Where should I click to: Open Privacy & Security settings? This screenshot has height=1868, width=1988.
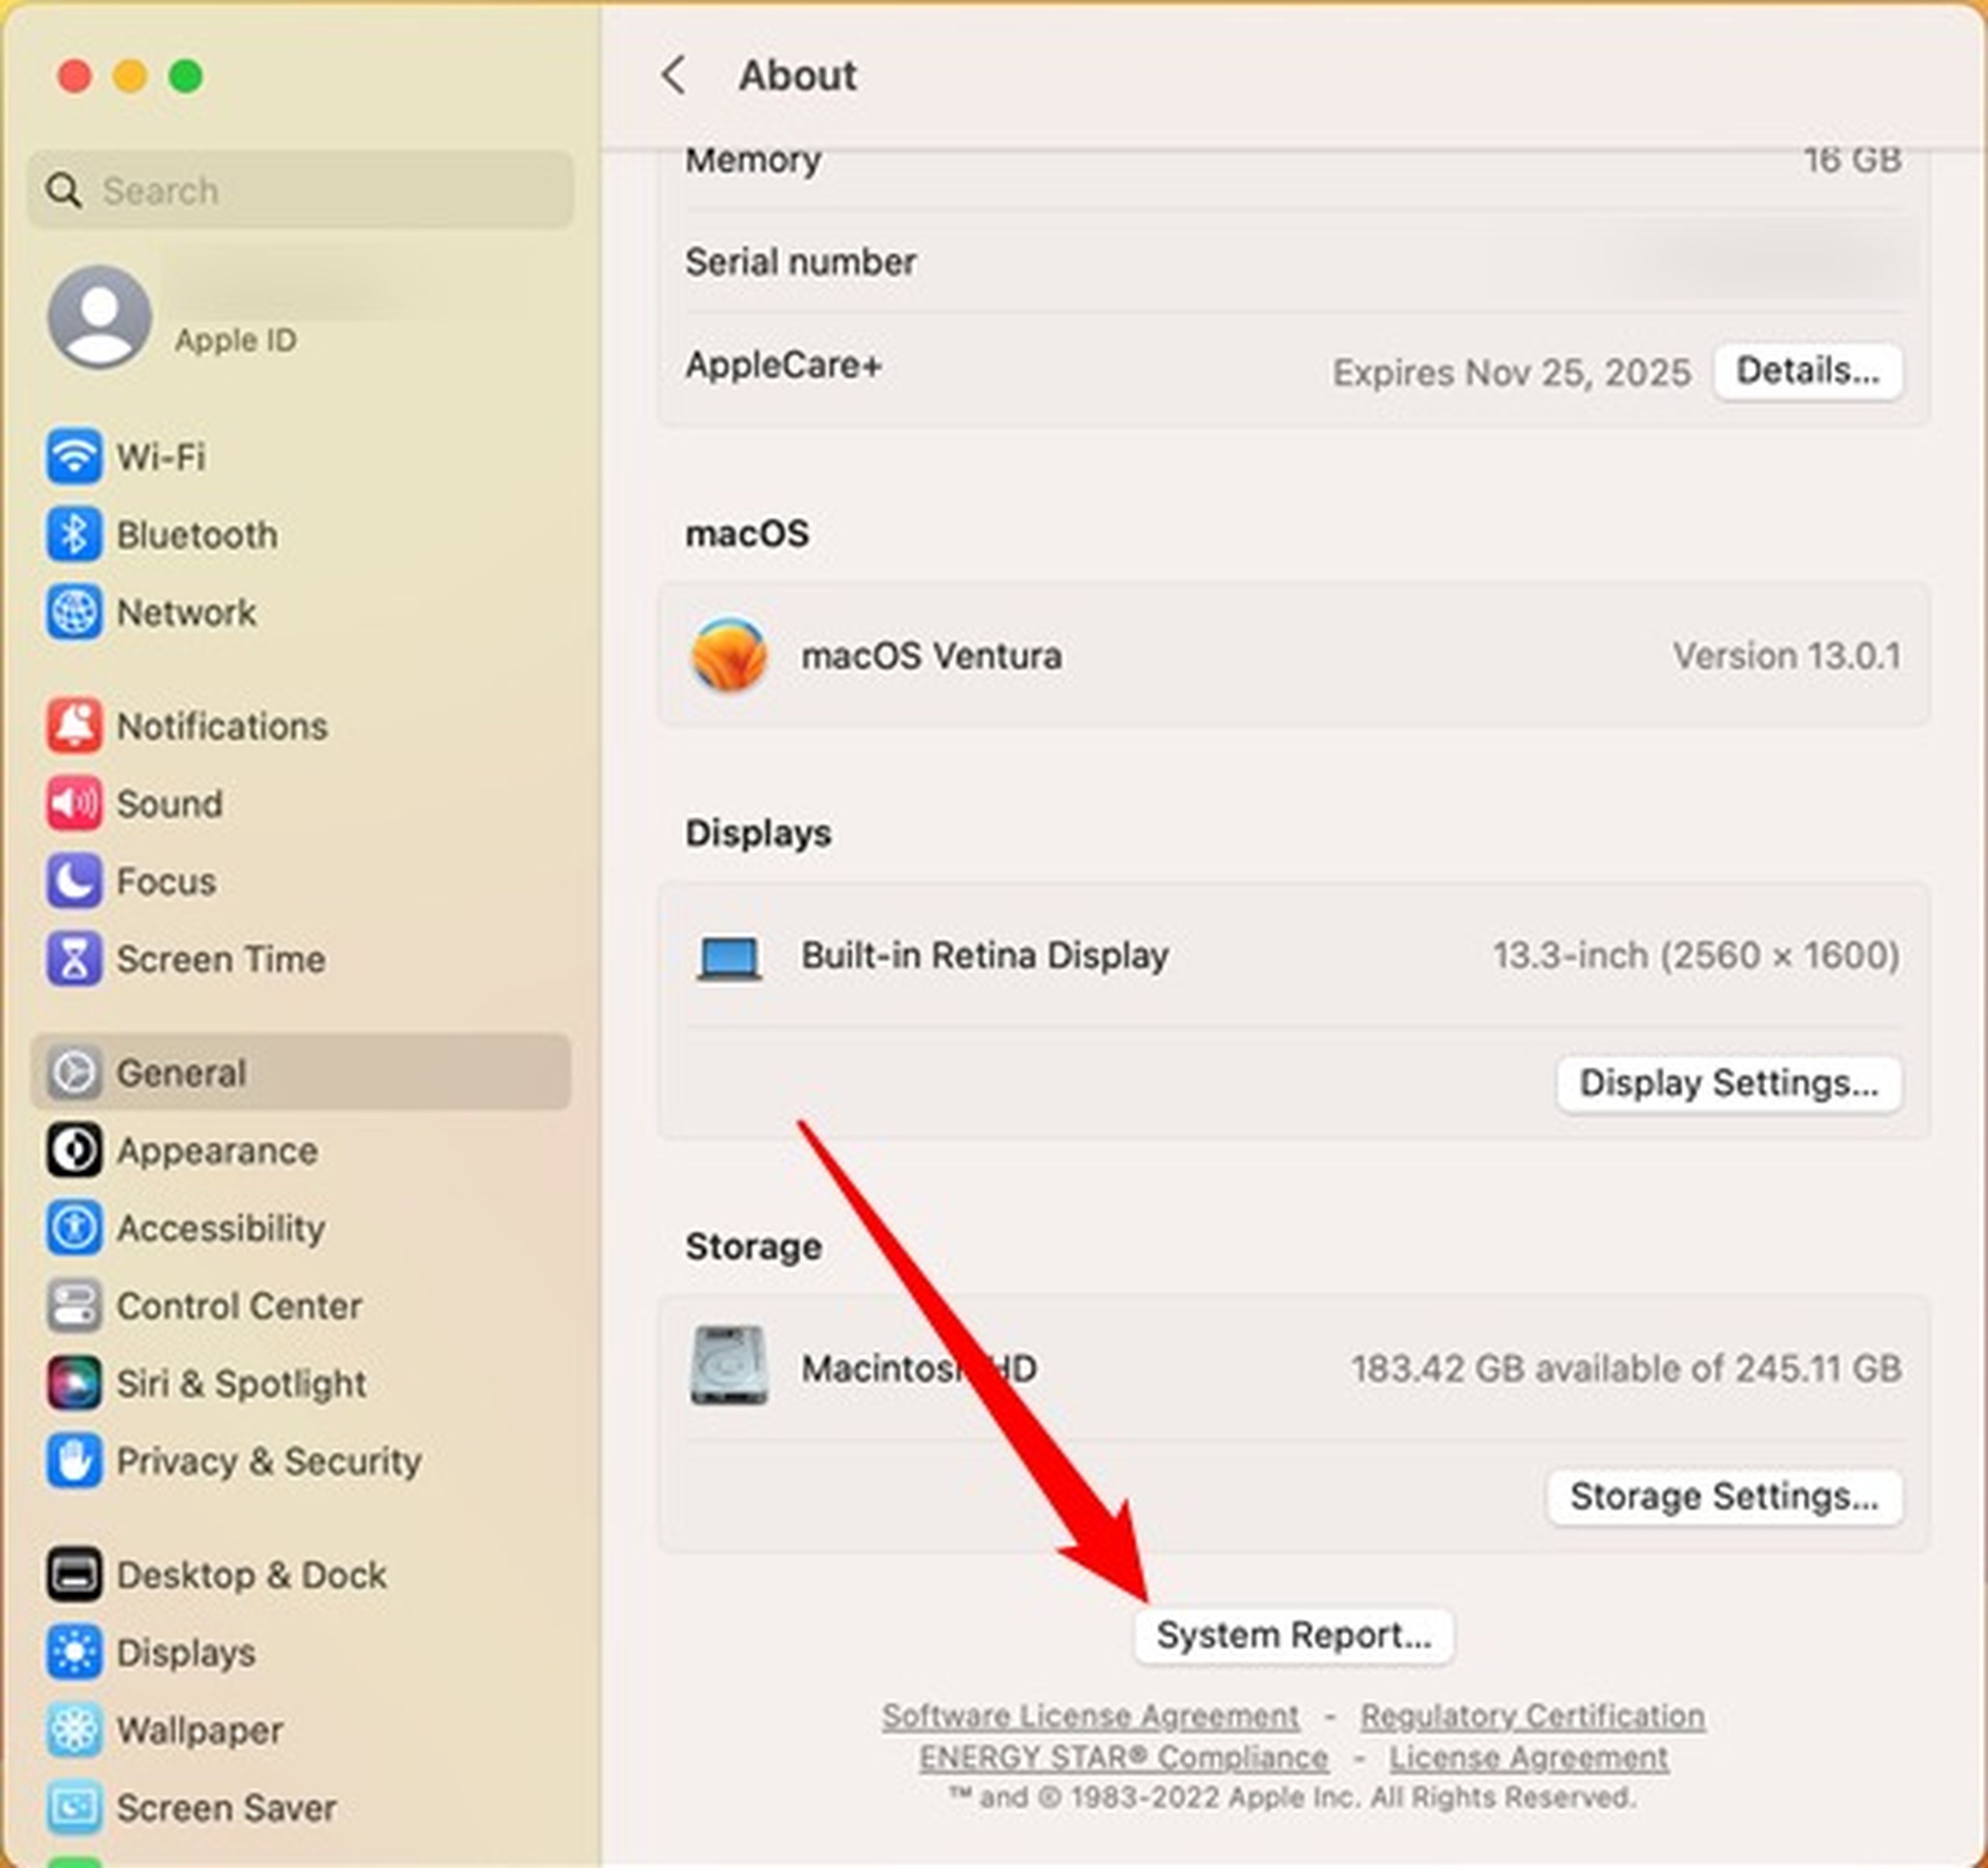point(268,1461)
